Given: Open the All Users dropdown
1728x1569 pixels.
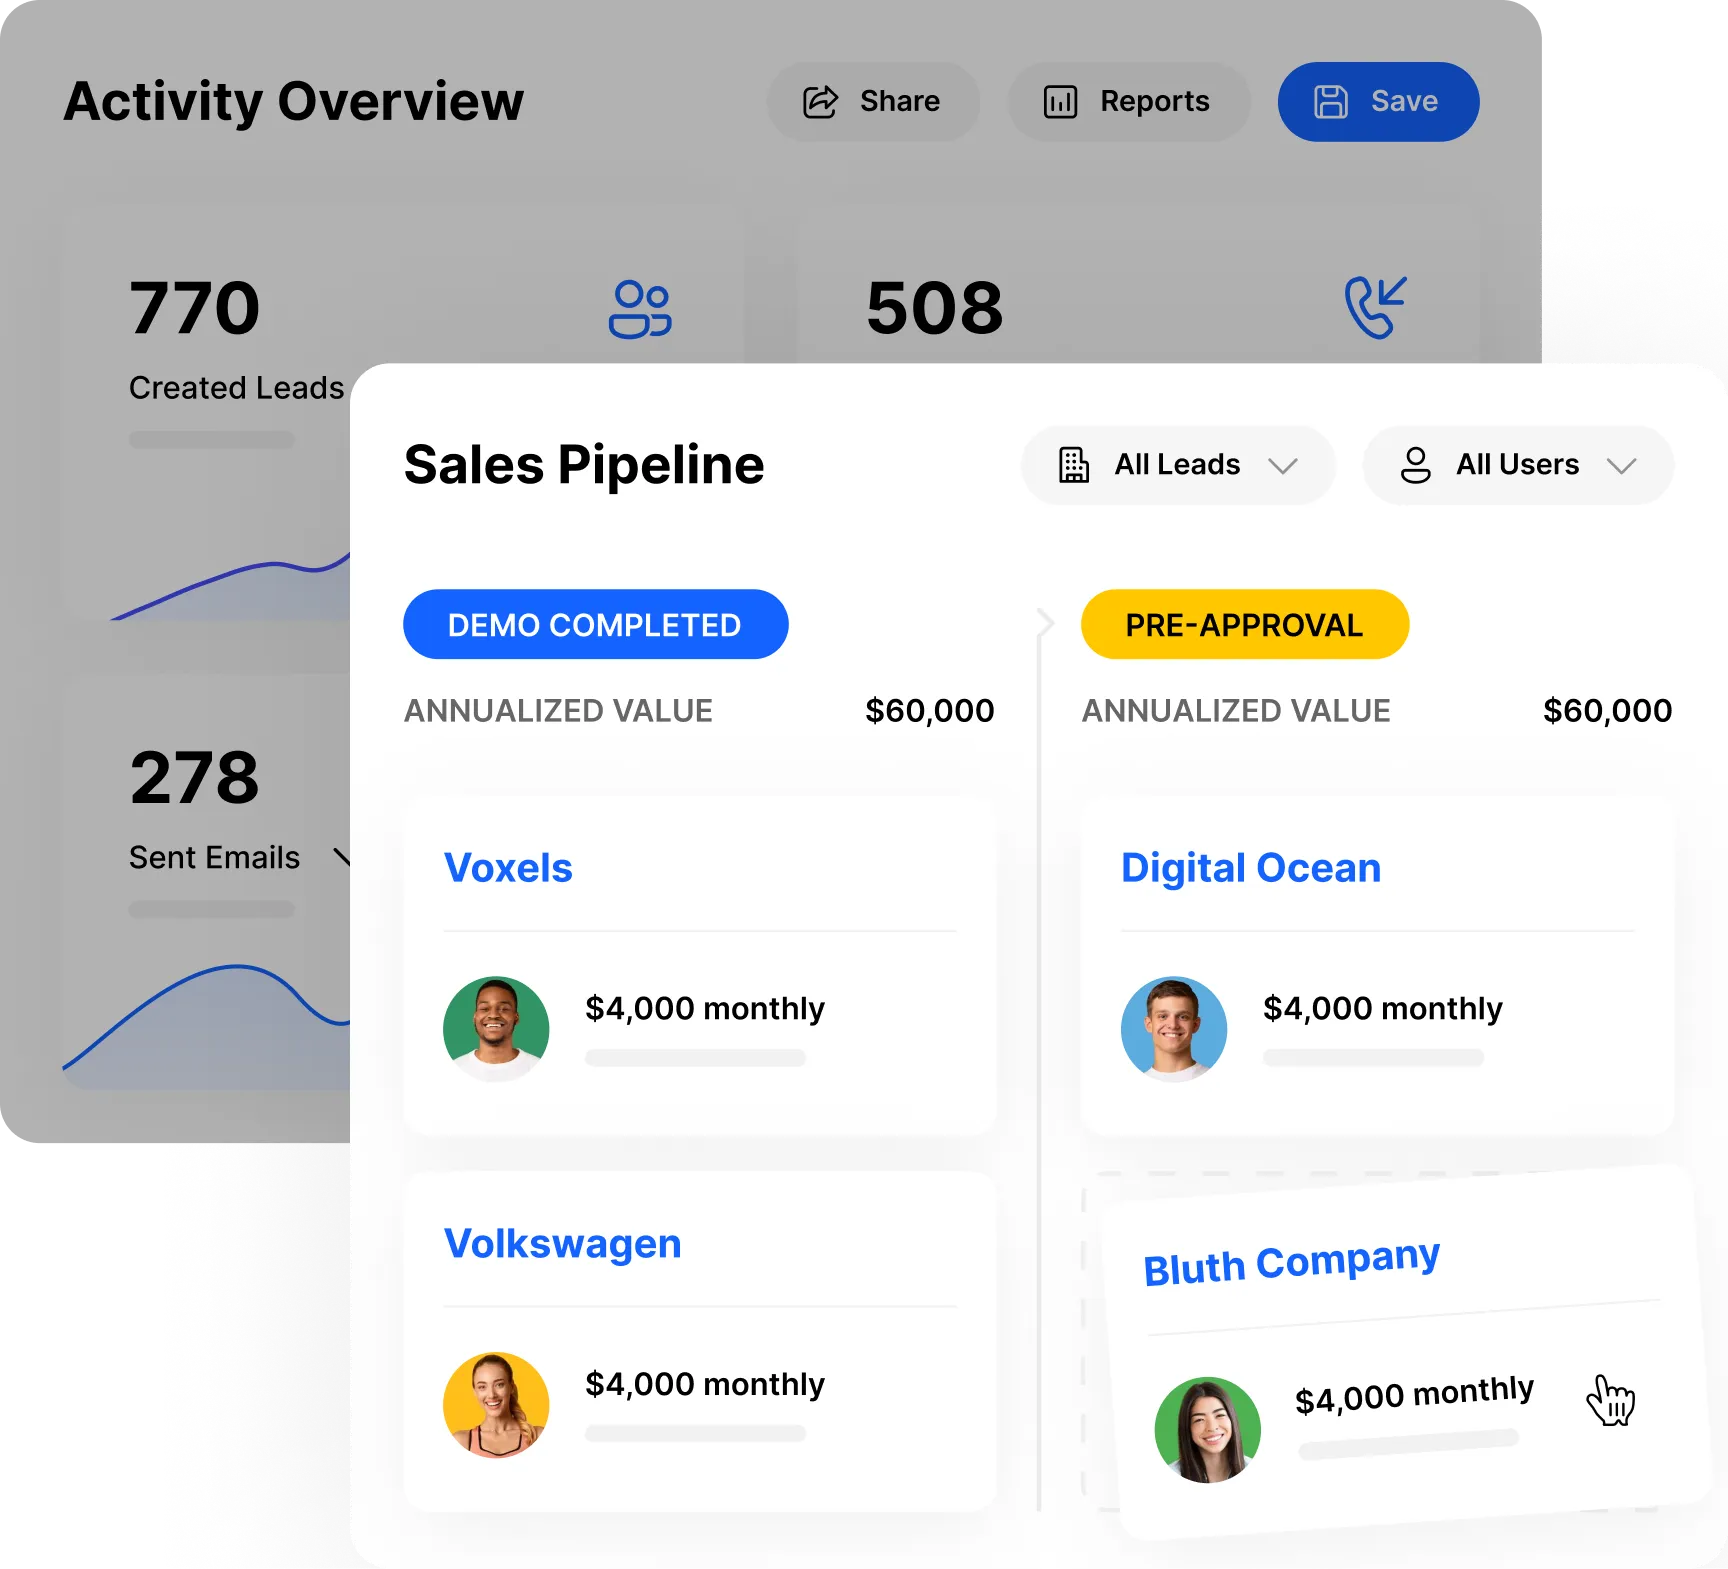Looking at the screenshot, I should [x=1518, y=465].
